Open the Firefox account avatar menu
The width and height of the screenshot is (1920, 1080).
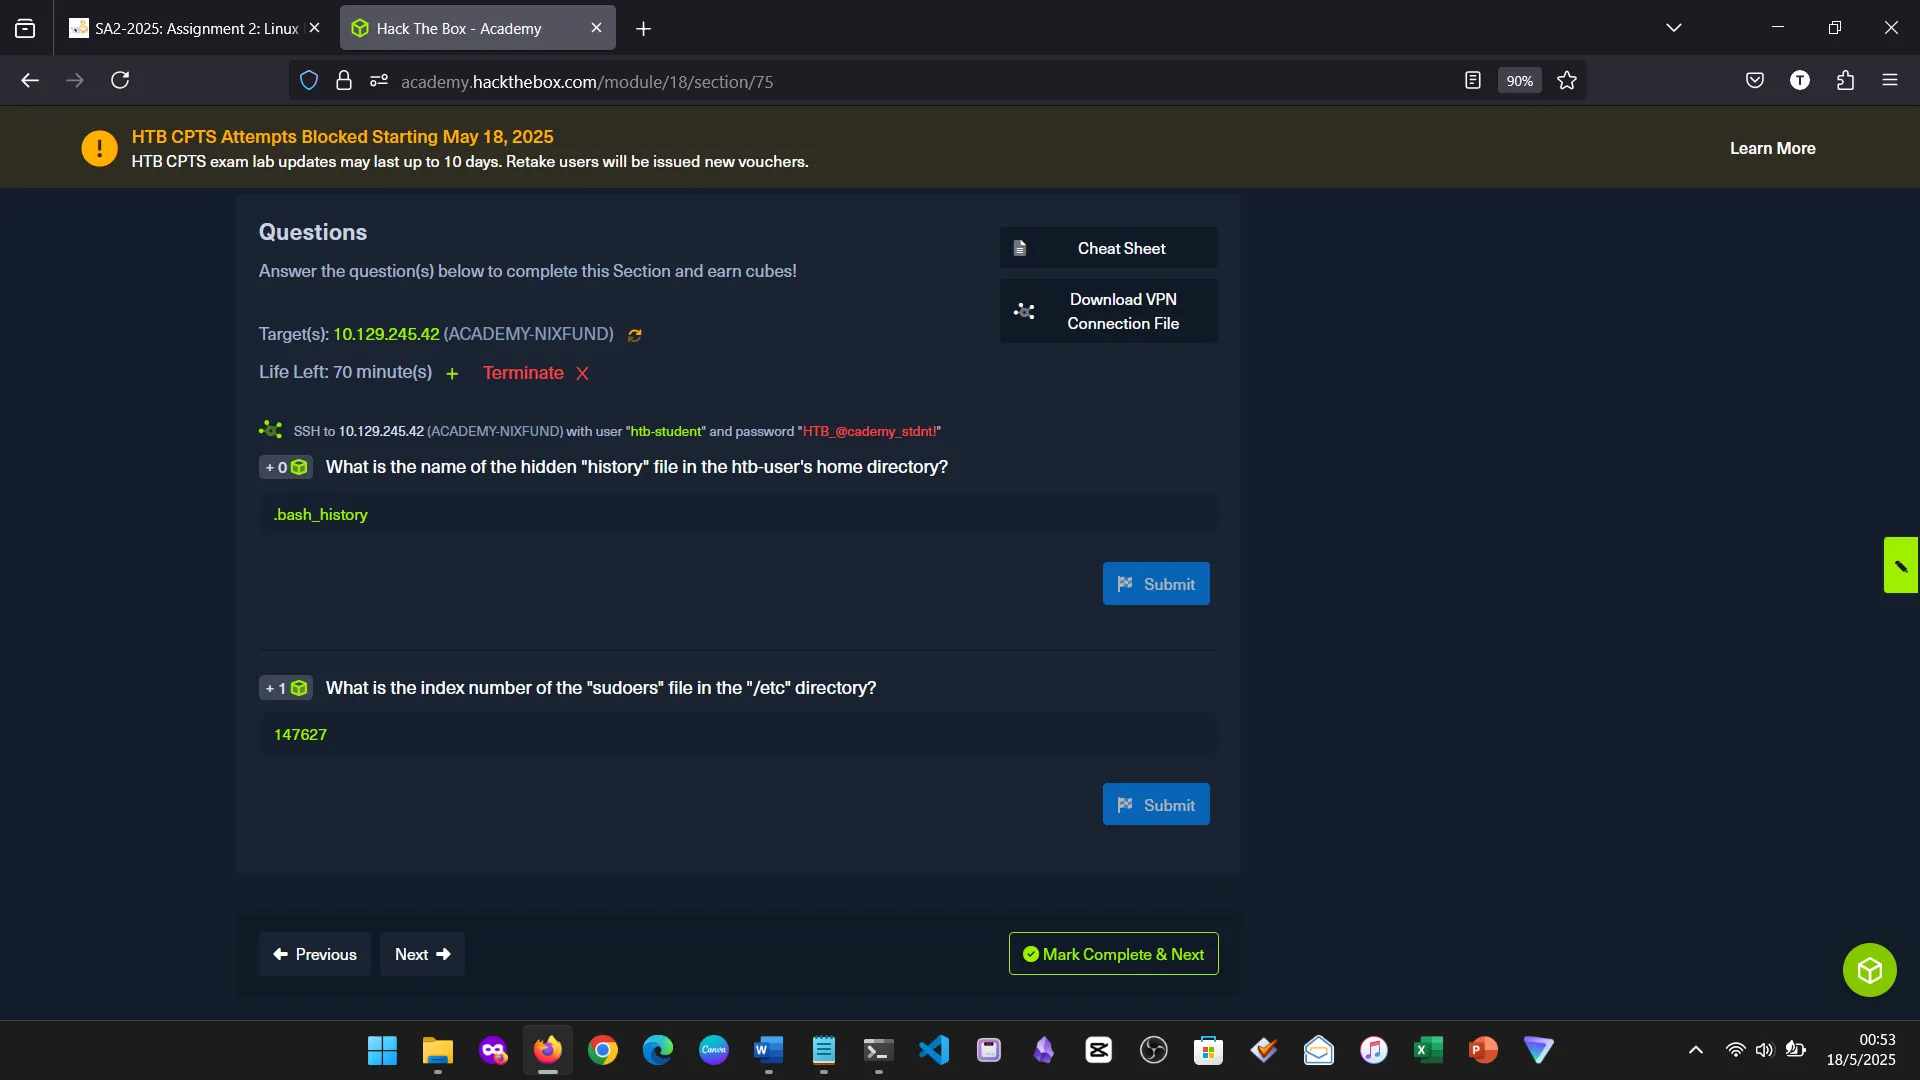point(1800,80)
